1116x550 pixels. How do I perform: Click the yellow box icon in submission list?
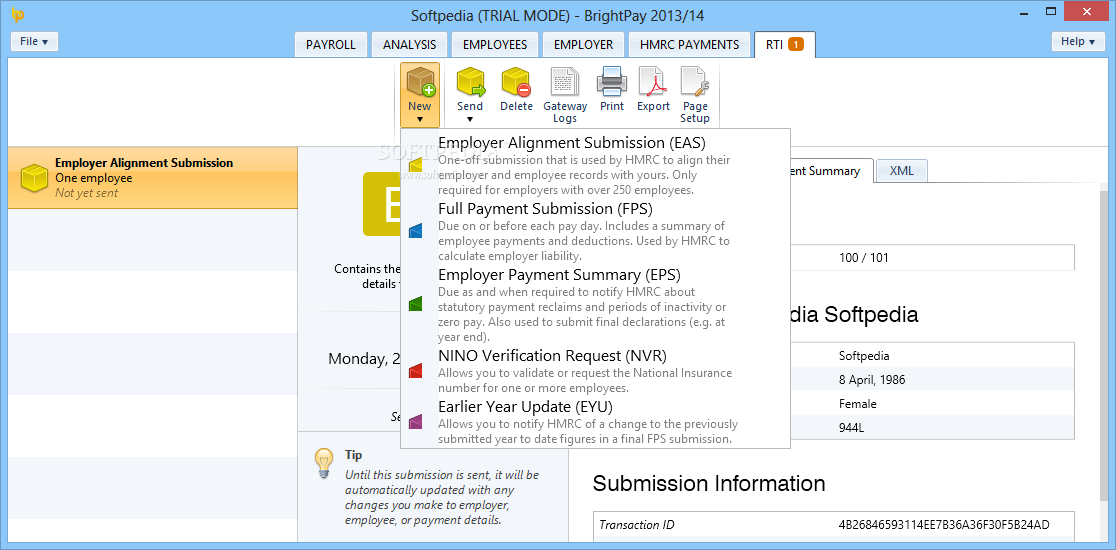34,179
